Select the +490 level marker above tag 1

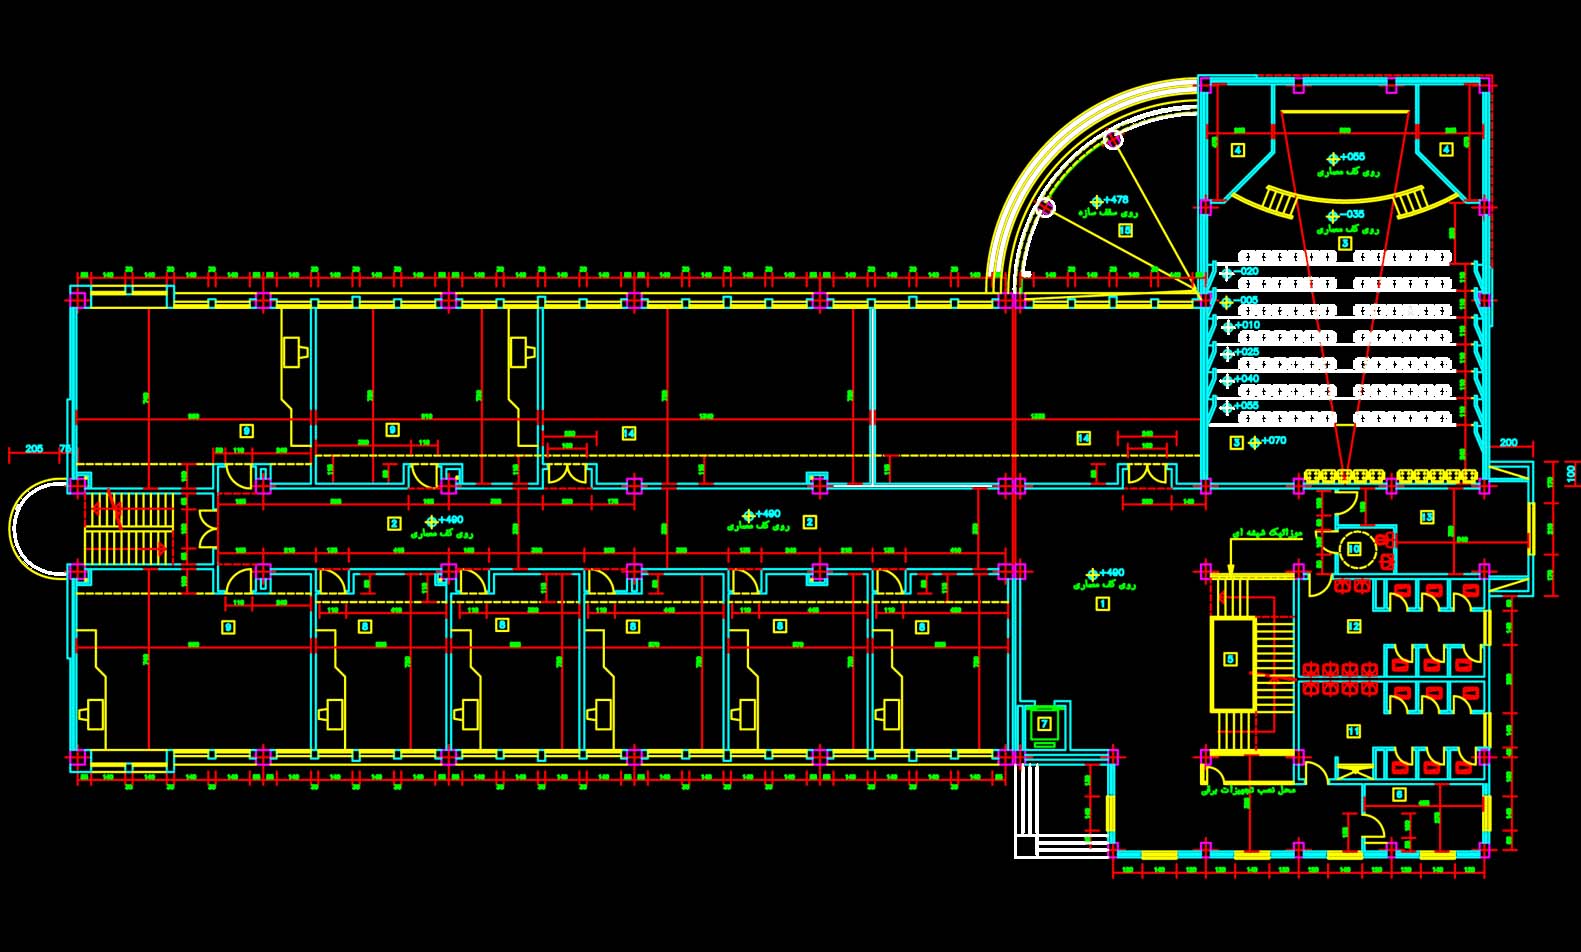tap(1093, 575)
